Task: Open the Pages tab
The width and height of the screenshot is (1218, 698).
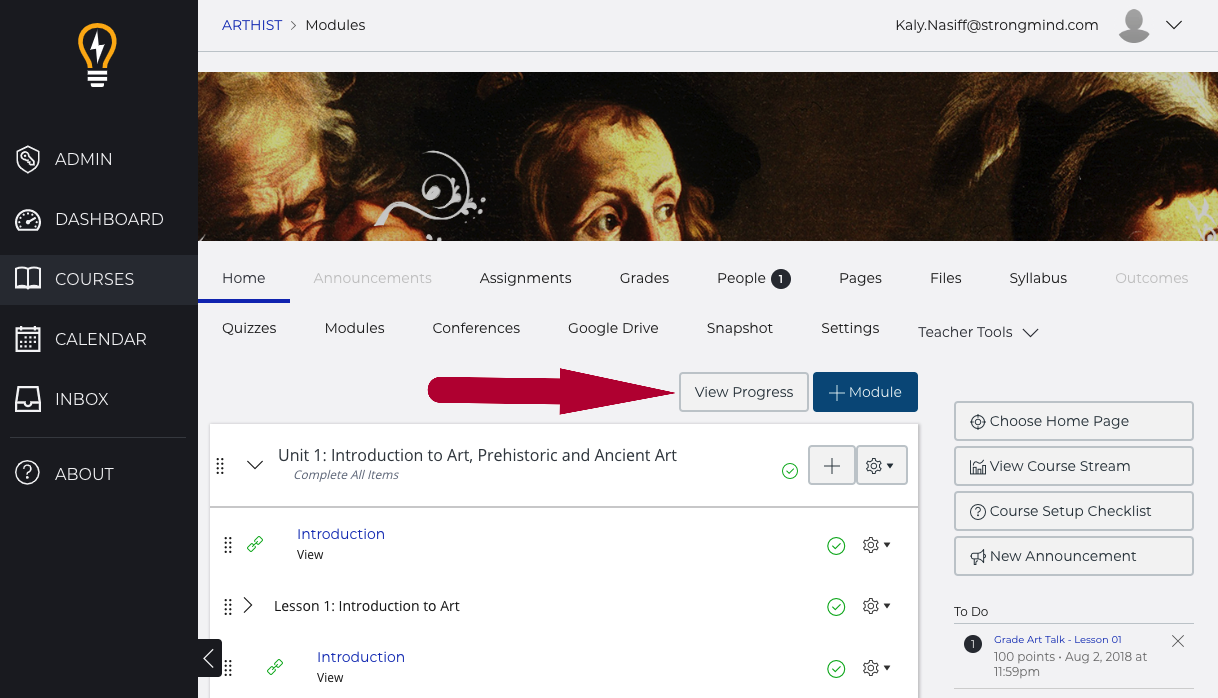Action: (x=860, y=278)
